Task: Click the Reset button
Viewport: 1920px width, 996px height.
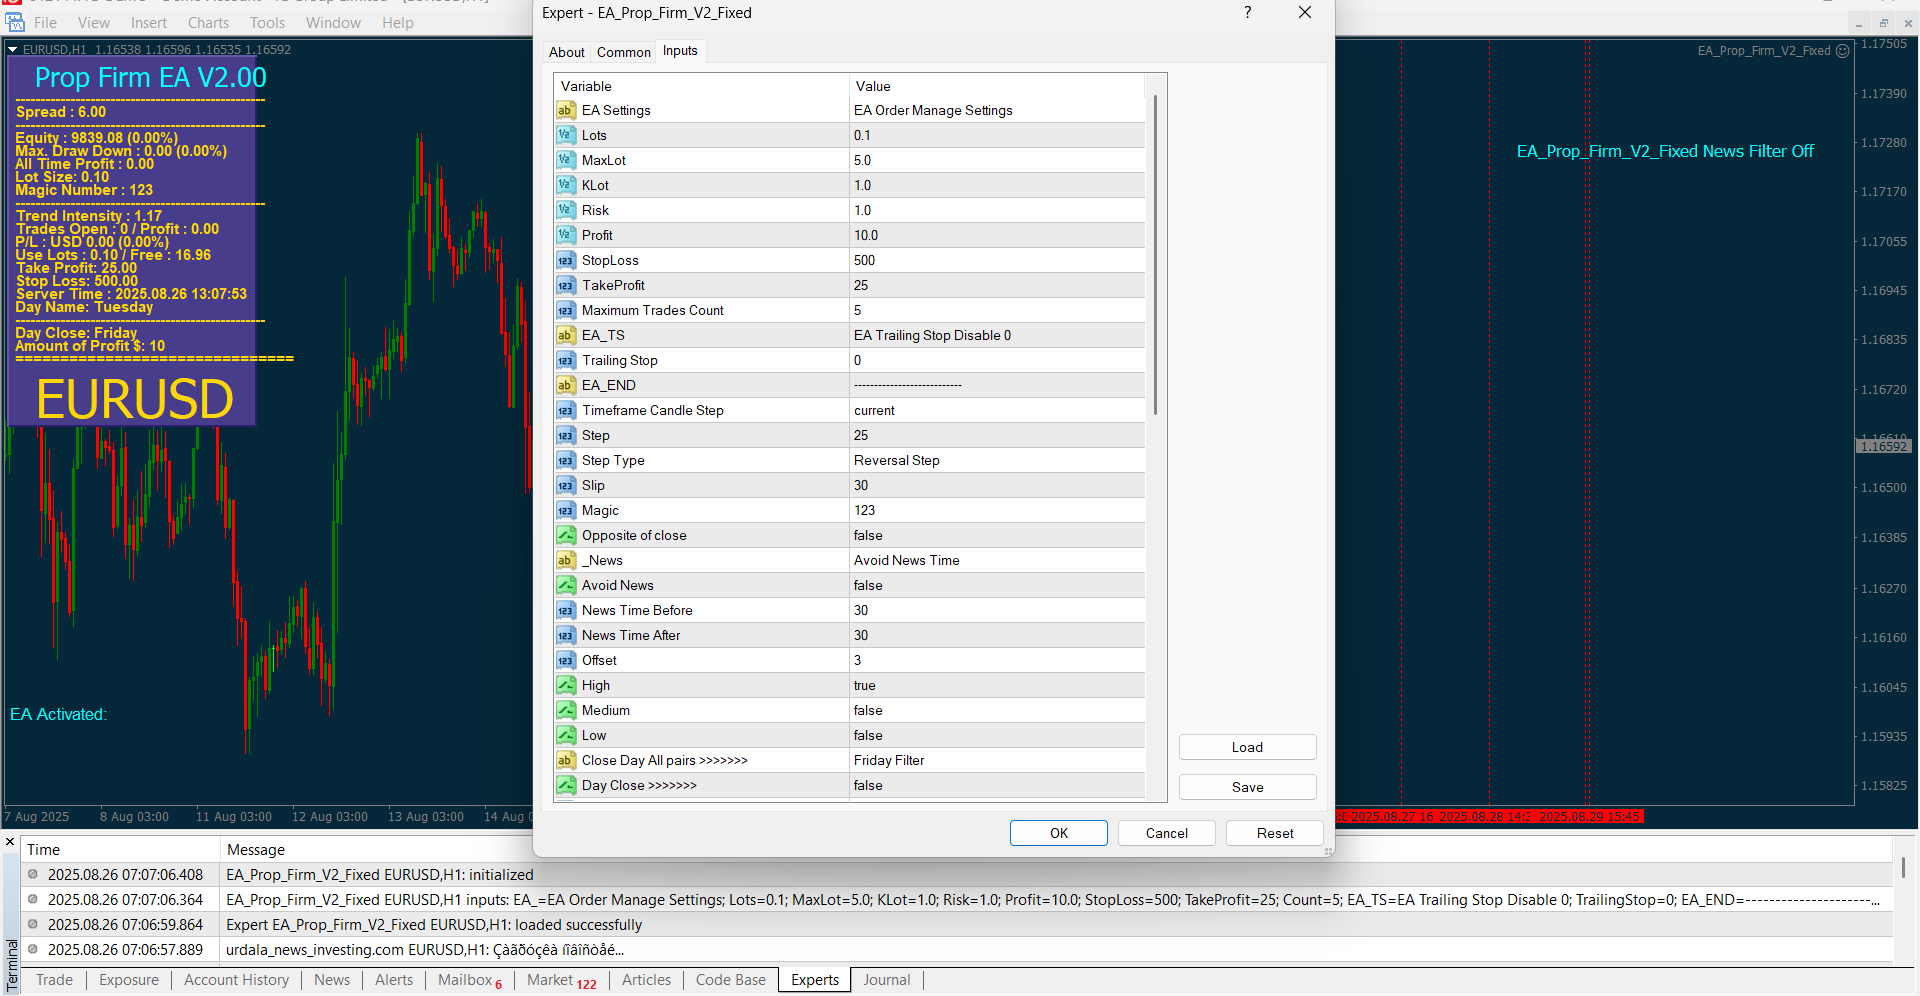Action: 1274,833
